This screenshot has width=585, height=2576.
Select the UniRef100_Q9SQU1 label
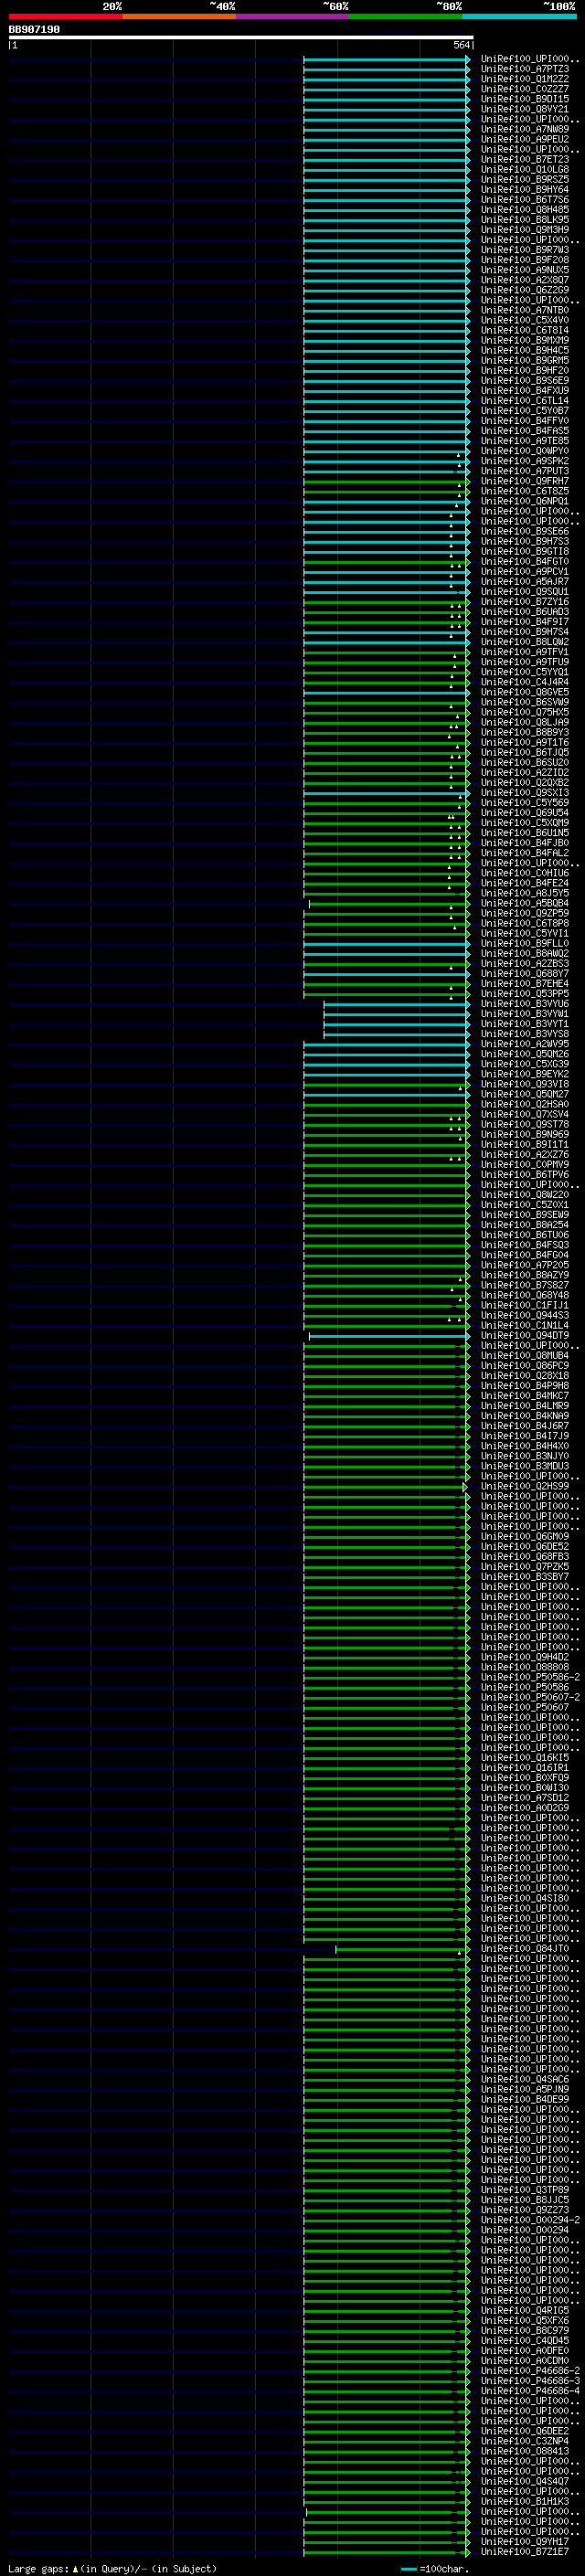click(525, 592)
